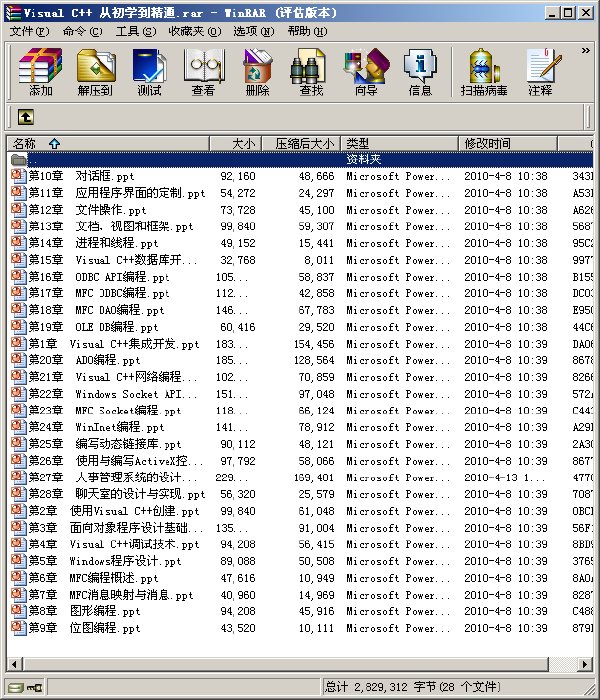
Task: Select file 第2章 使用Visual C++创建.ppt
Action: click(114, 511)
